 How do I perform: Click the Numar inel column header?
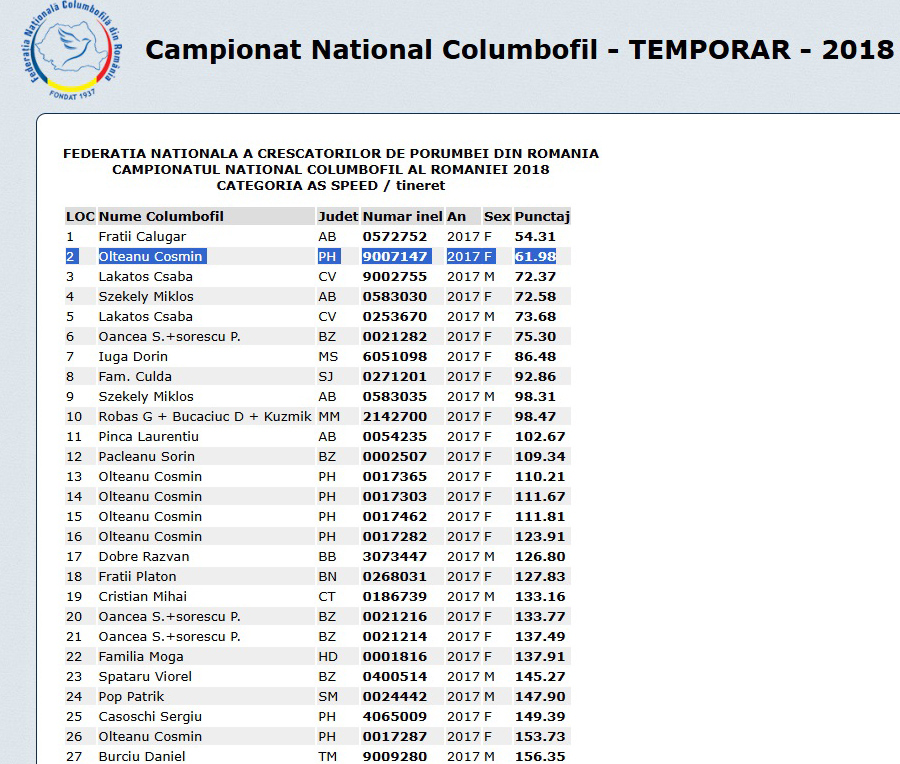pos(402,216)
